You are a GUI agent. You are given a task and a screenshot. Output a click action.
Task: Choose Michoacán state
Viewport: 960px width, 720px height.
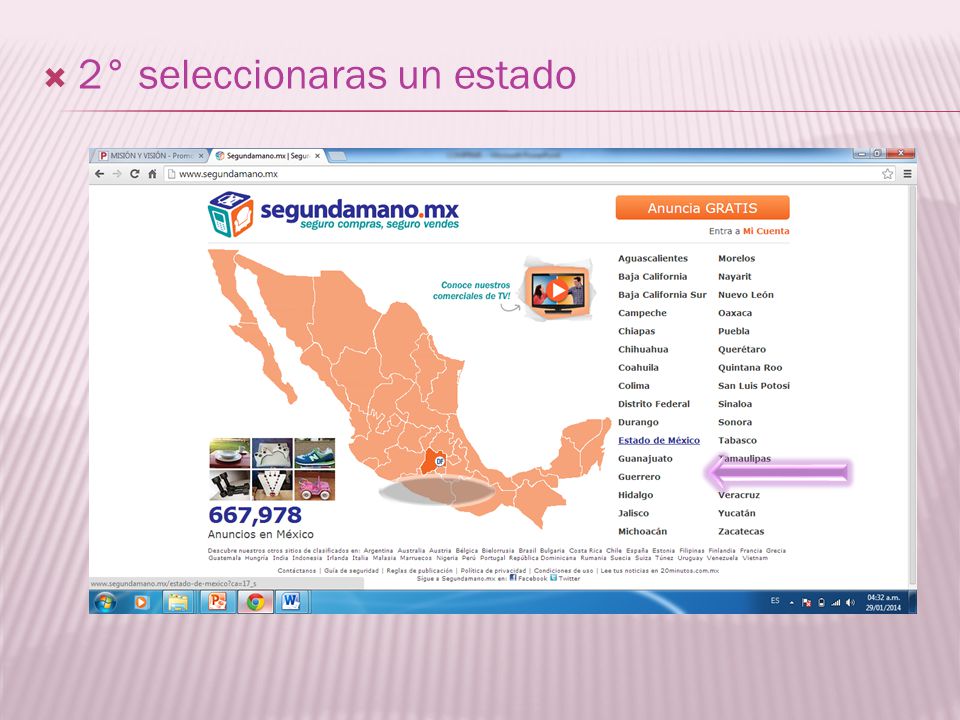(x=642, y=531)
